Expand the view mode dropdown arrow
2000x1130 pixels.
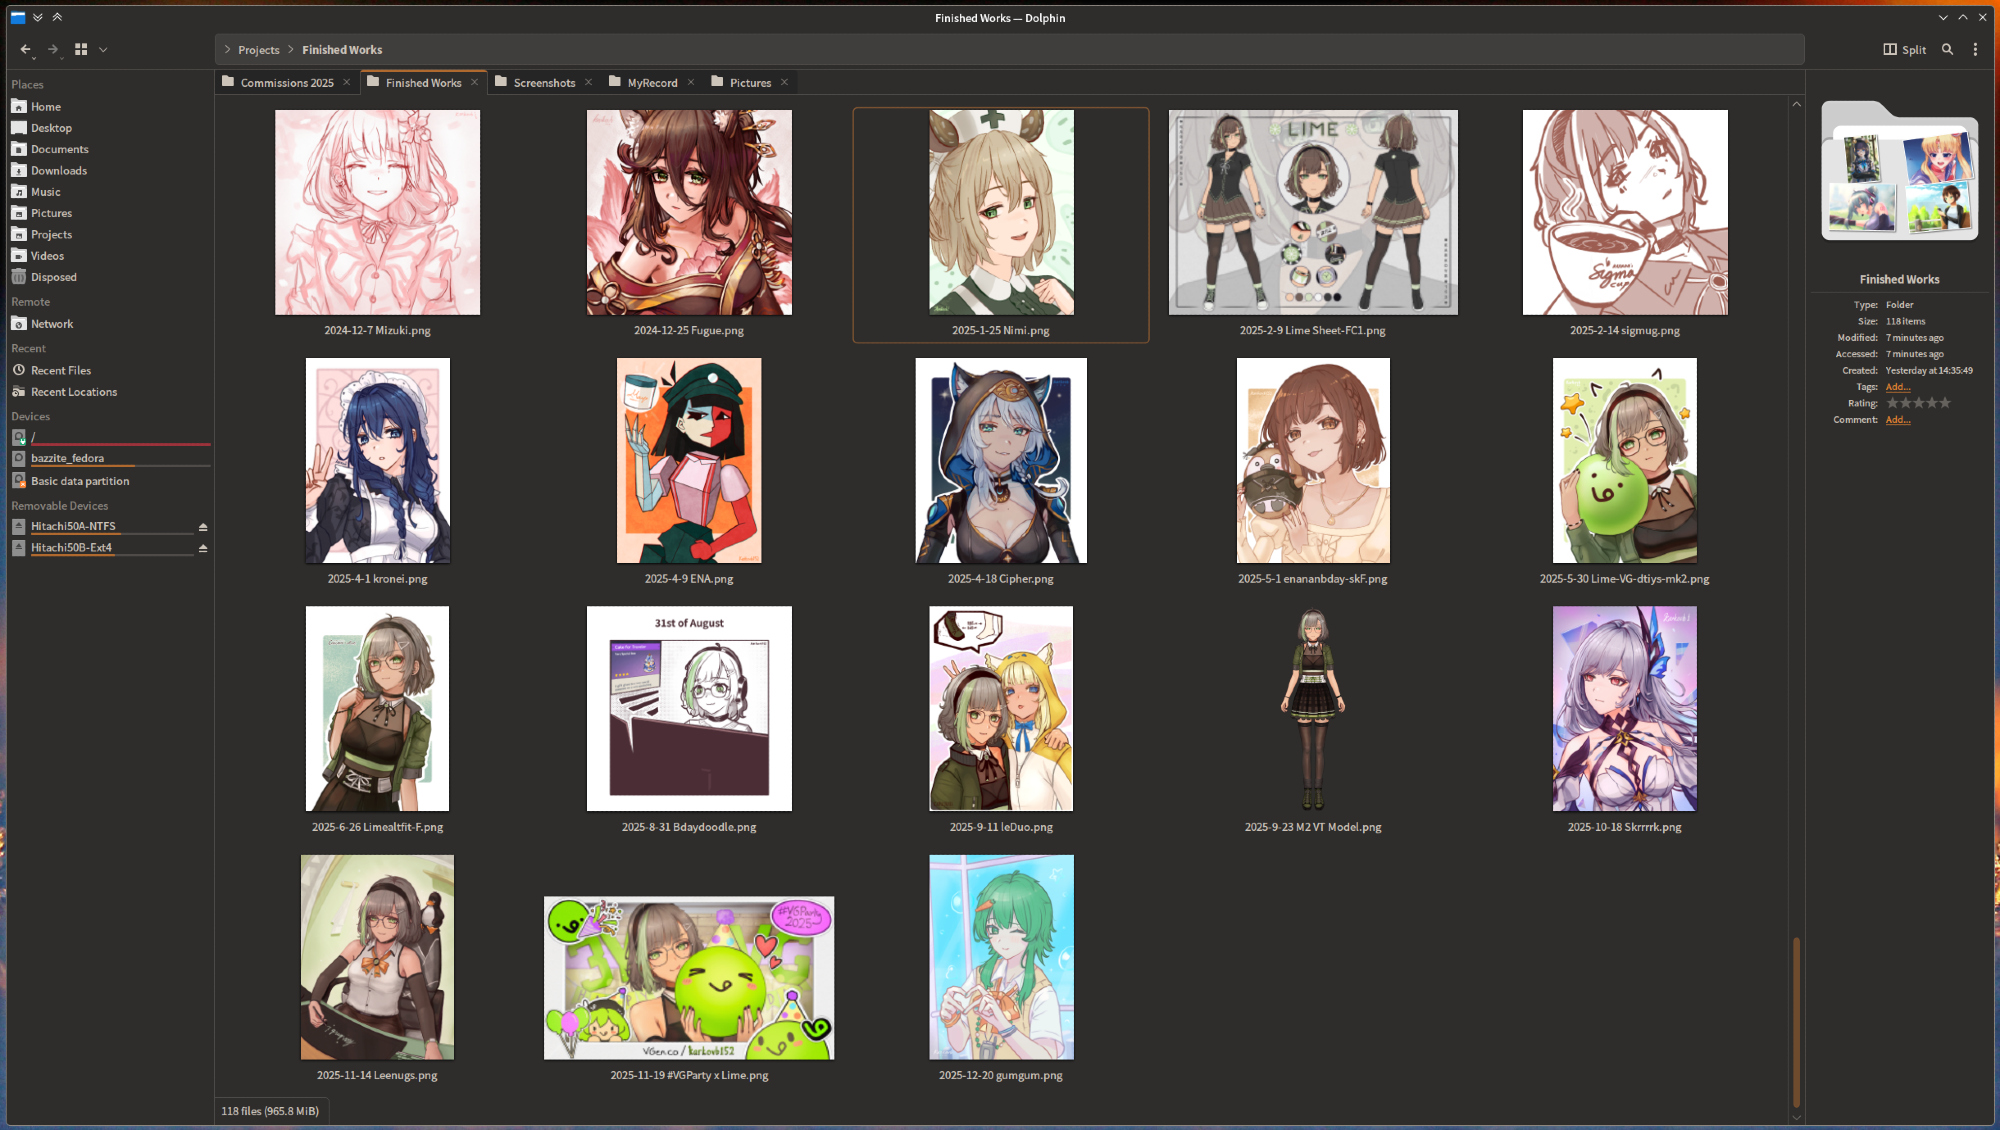[x=103, y=49]
